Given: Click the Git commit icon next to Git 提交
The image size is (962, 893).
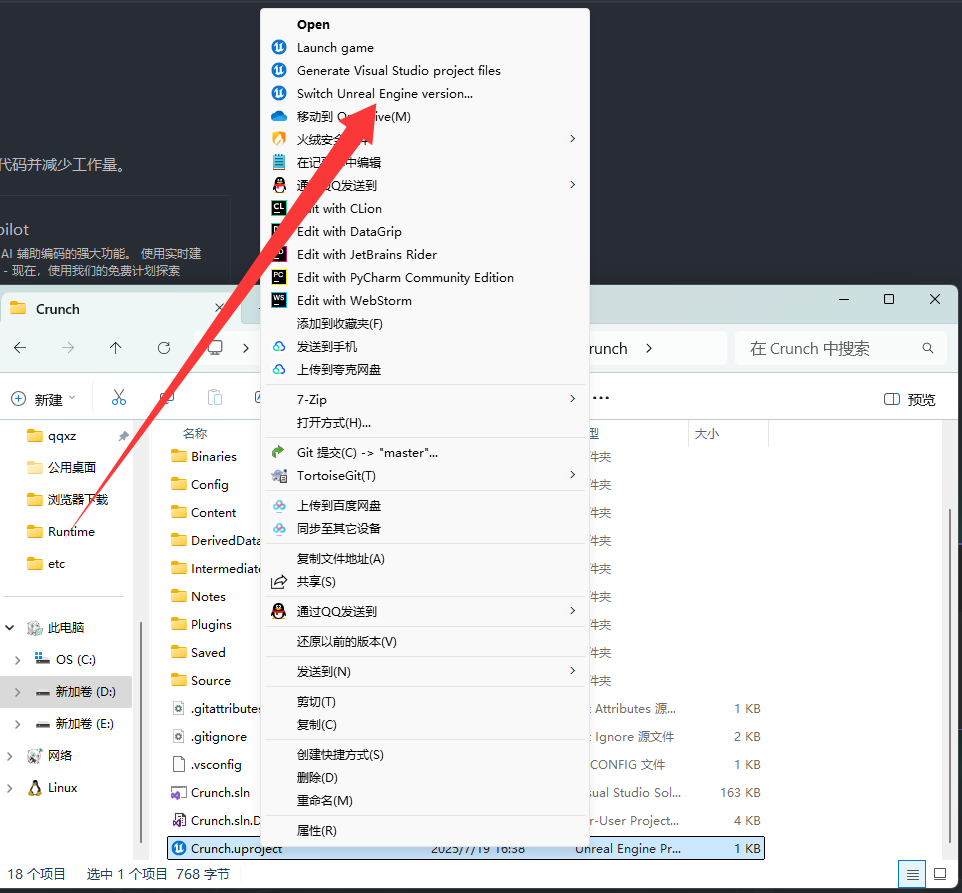Looking at the screenshot, I should [279, 452].
